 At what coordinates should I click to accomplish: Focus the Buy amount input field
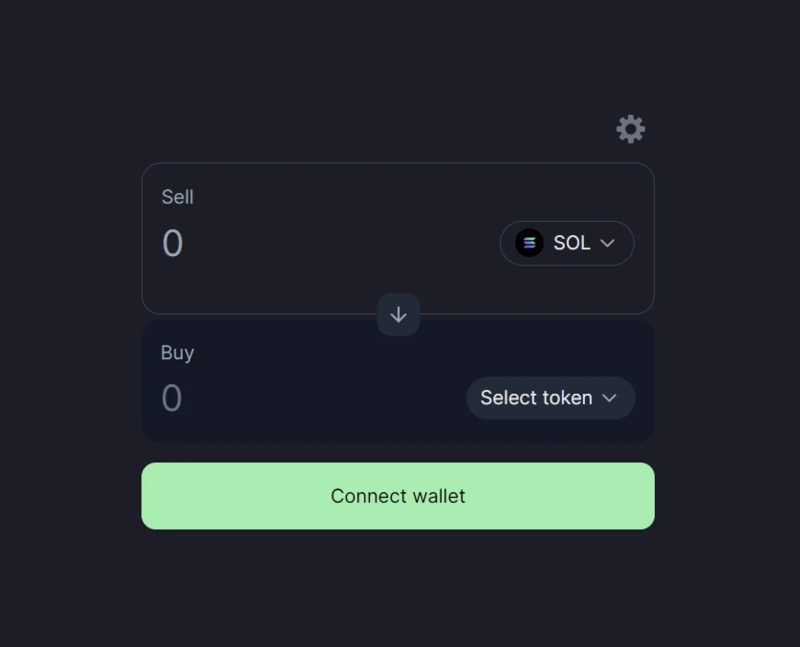click(x=300, y=398)
